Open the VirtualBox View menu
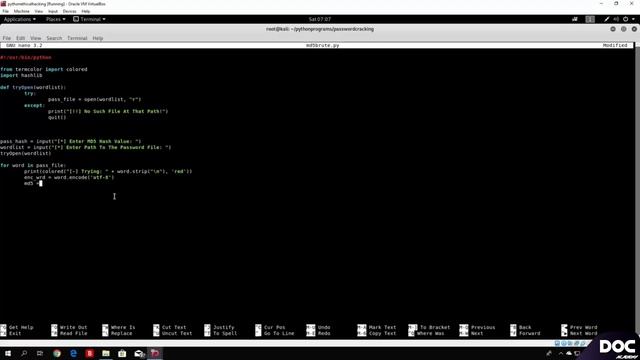 [x=38, y=11]
